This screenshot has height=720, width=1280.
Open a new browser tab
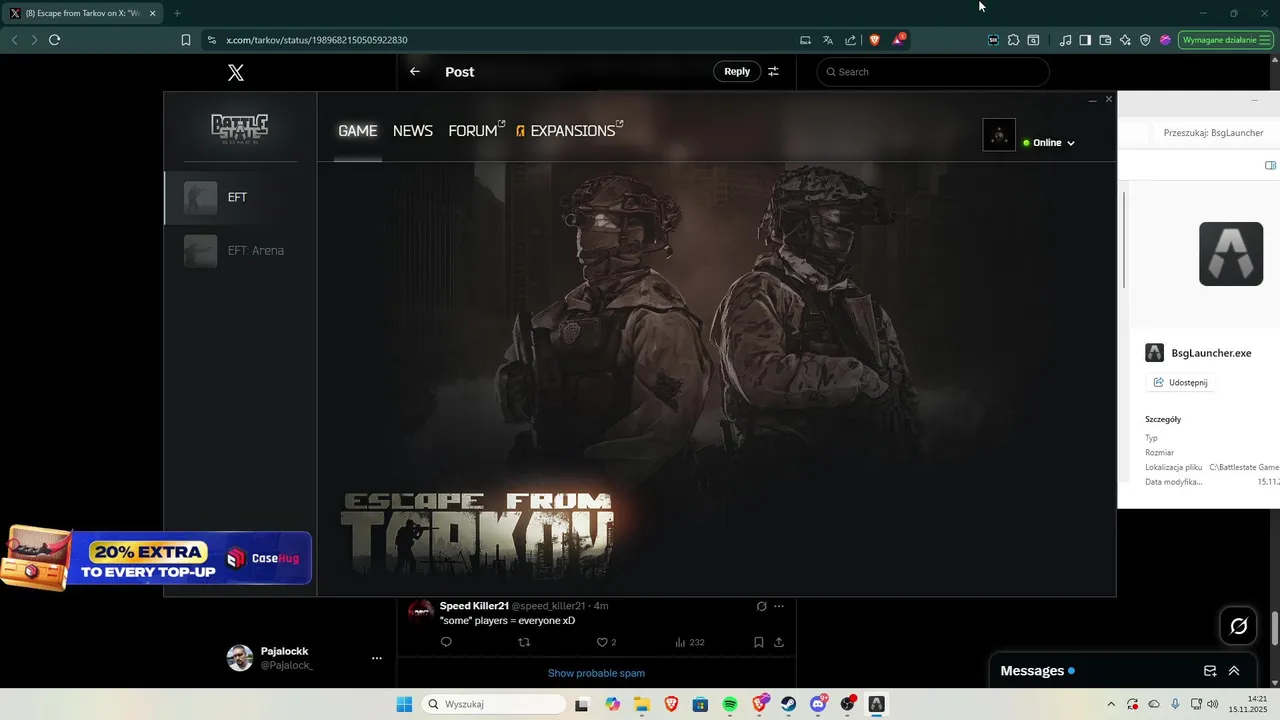tap(177, 13)
